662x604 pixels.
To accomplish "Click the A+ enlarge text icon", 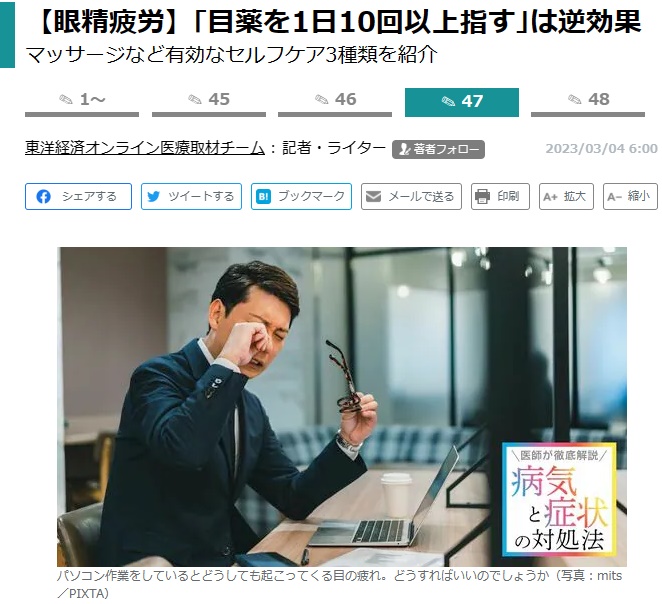I will click(x=550, y=197).
